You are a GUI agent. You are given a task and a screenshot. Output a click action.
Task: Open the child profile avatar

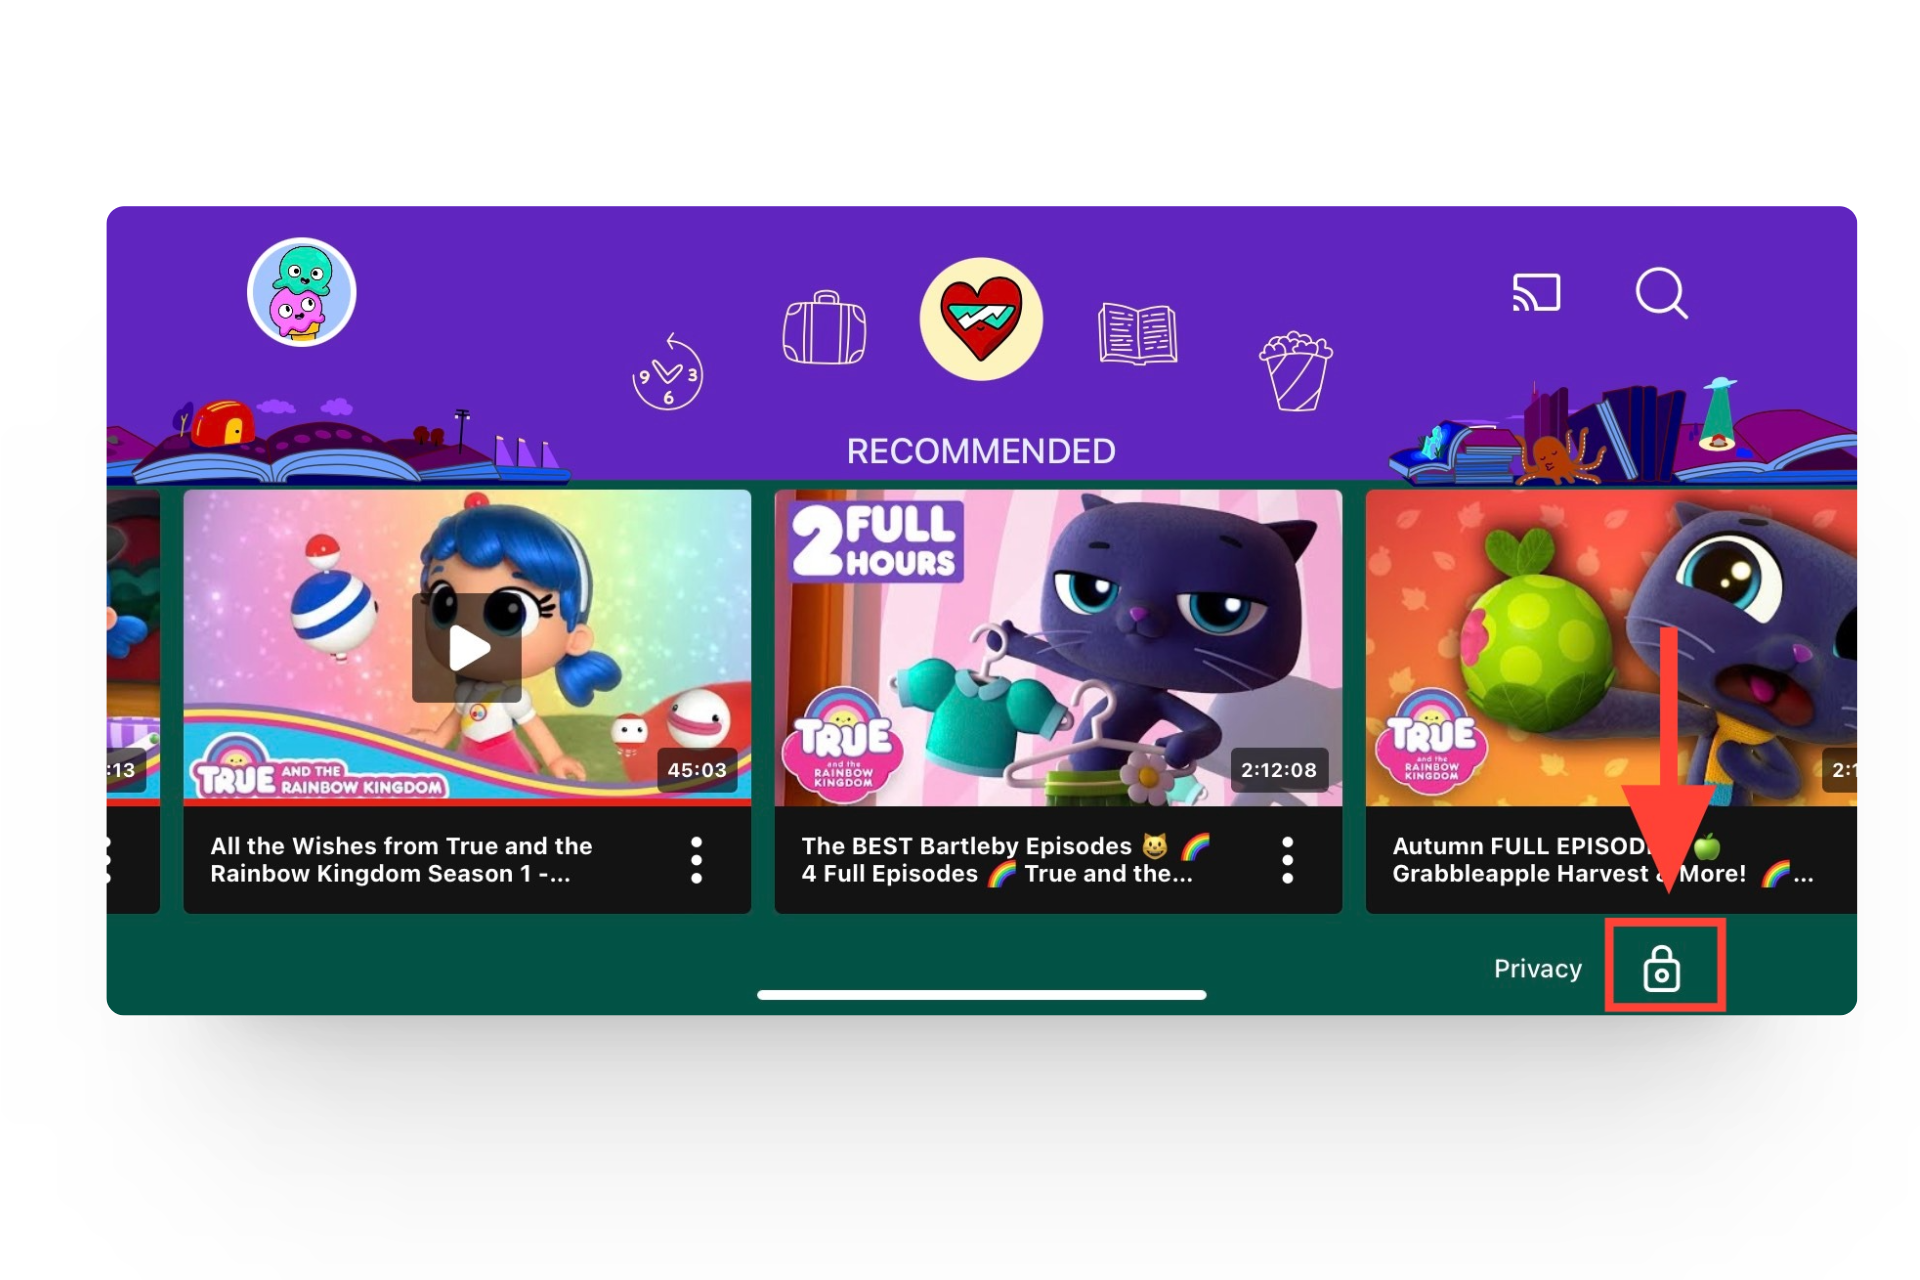pyautogui.click(x=301, y=292)
